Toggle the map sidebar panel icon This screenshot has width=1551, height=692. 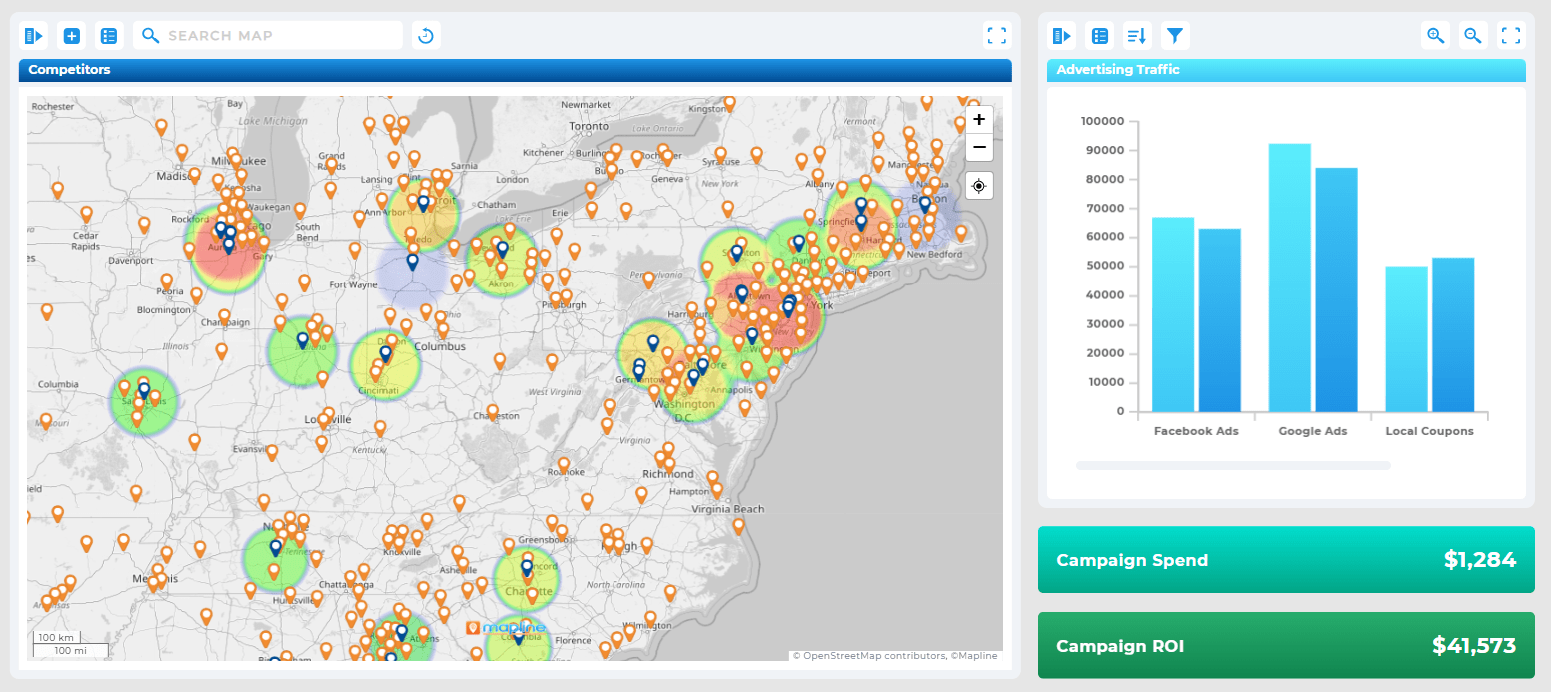point(33,35)
